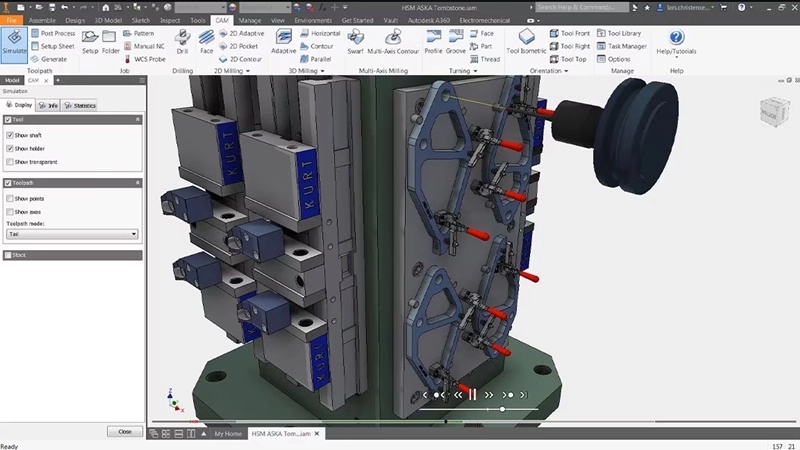800x450 pixels.
Task: Open the Toolpath mode dropdown
Action: point(72,234)
